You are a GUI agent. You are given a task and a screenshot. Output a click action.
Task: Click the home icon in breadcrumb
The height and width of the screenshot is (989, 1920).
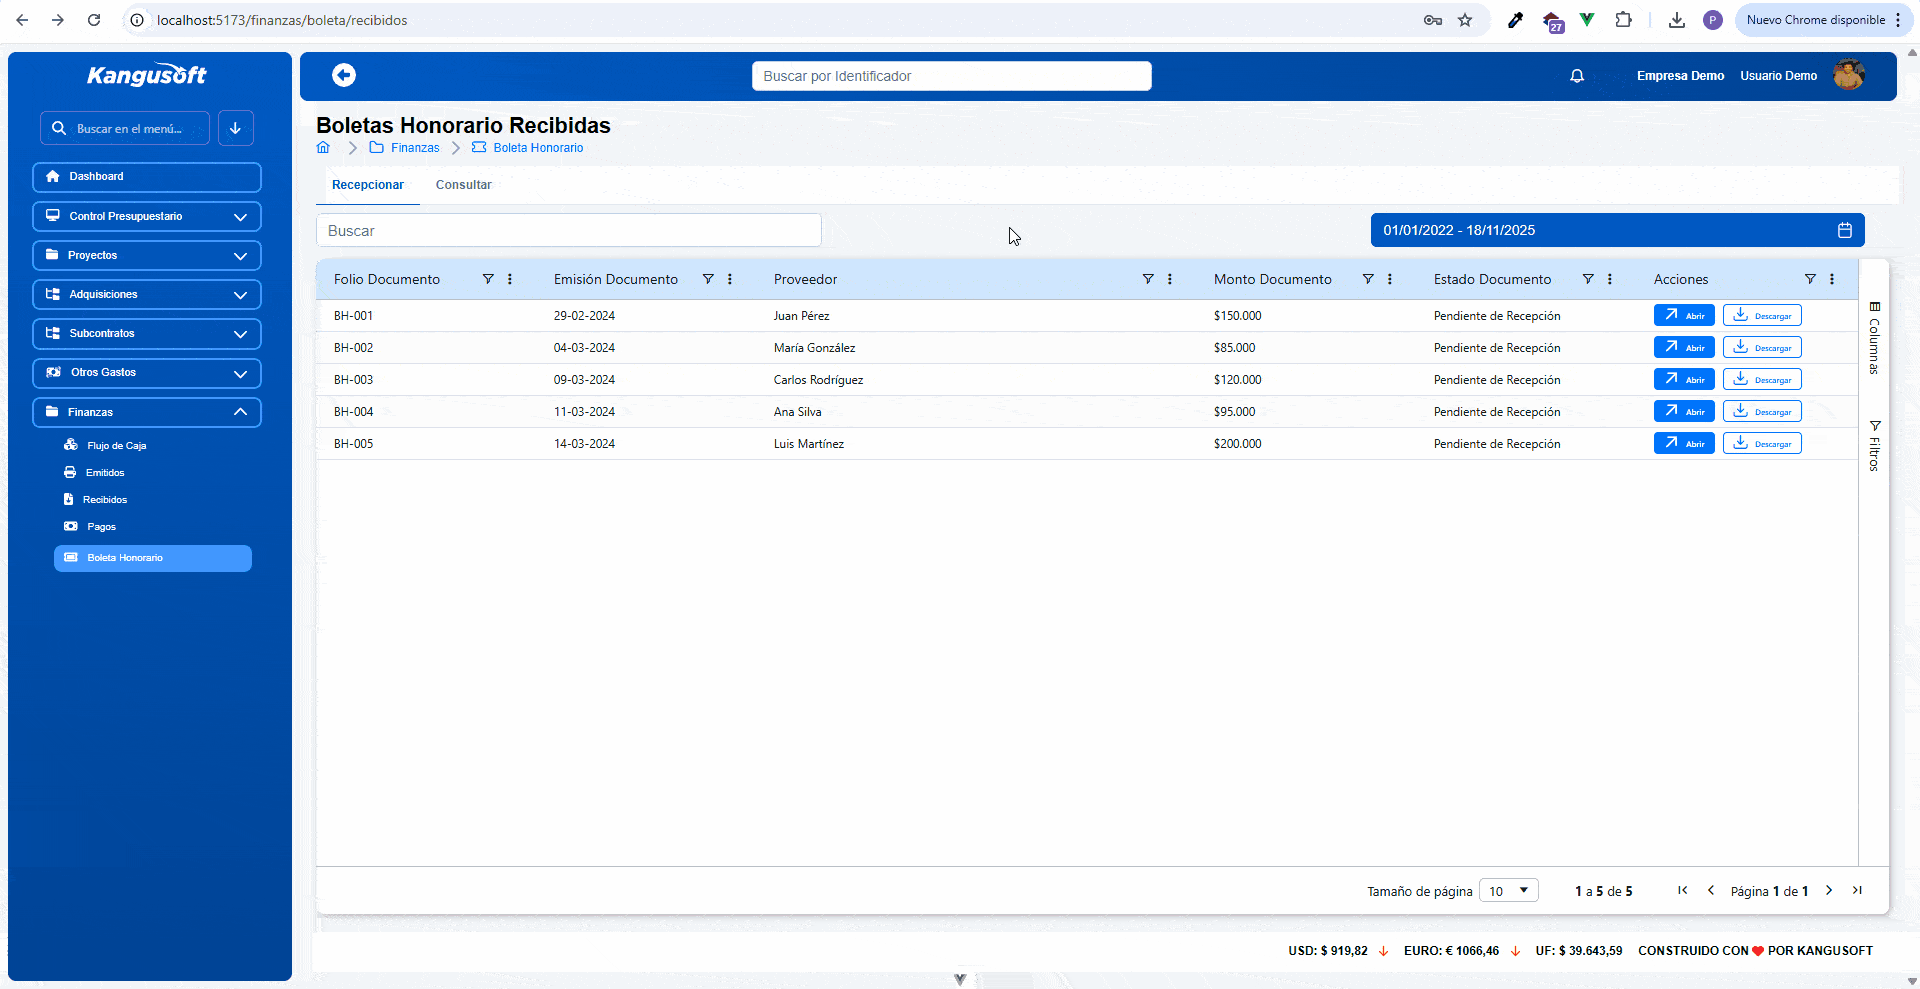pos(323,147)
